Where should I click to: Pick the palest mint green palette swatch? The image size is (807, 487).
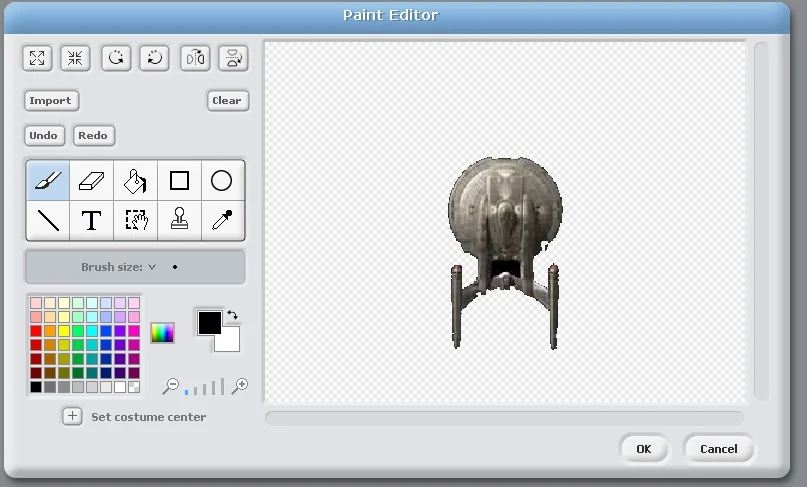[x=78, y=303]
